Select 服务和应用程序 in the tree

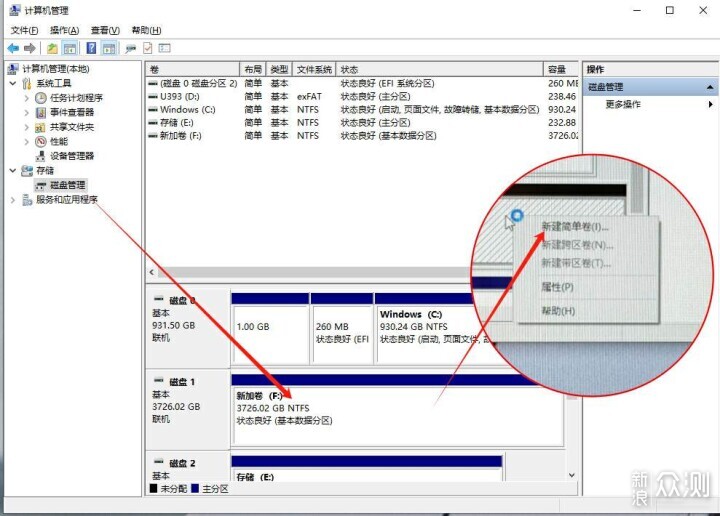point(67,199)
